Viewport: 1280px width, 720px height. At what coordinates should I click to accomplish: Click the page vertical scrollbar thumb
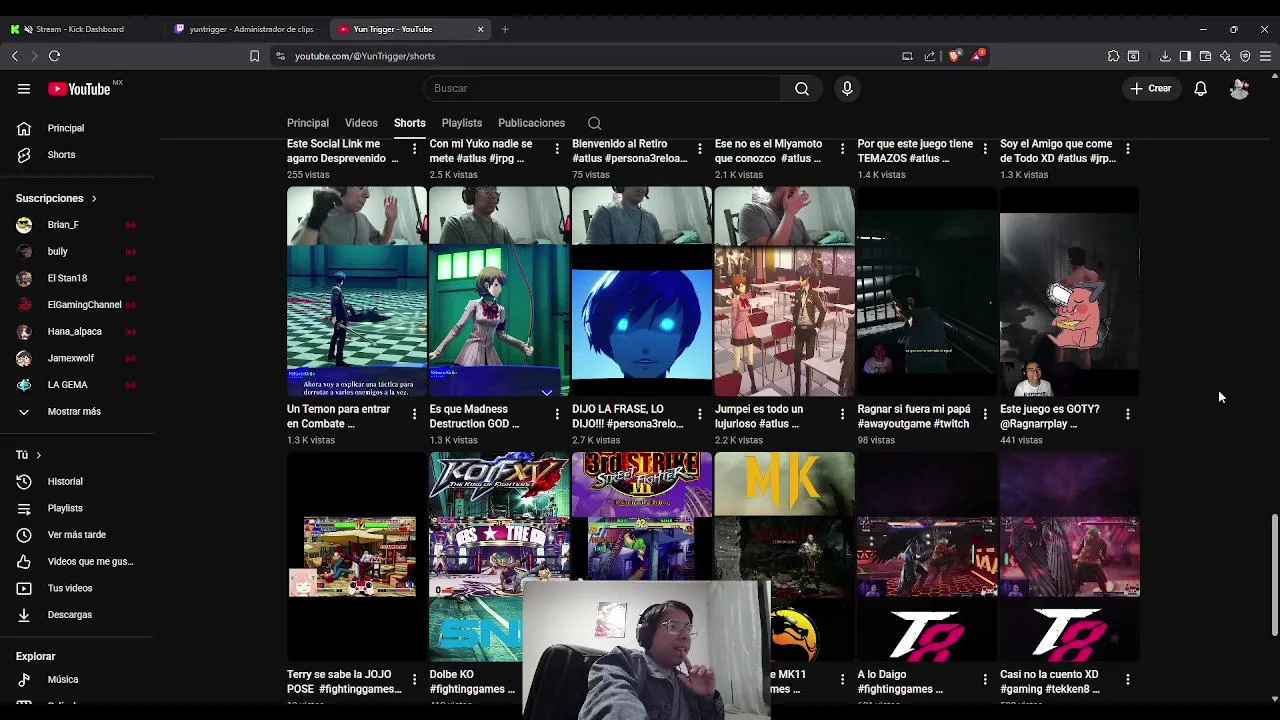click(x=1274, y=575)
